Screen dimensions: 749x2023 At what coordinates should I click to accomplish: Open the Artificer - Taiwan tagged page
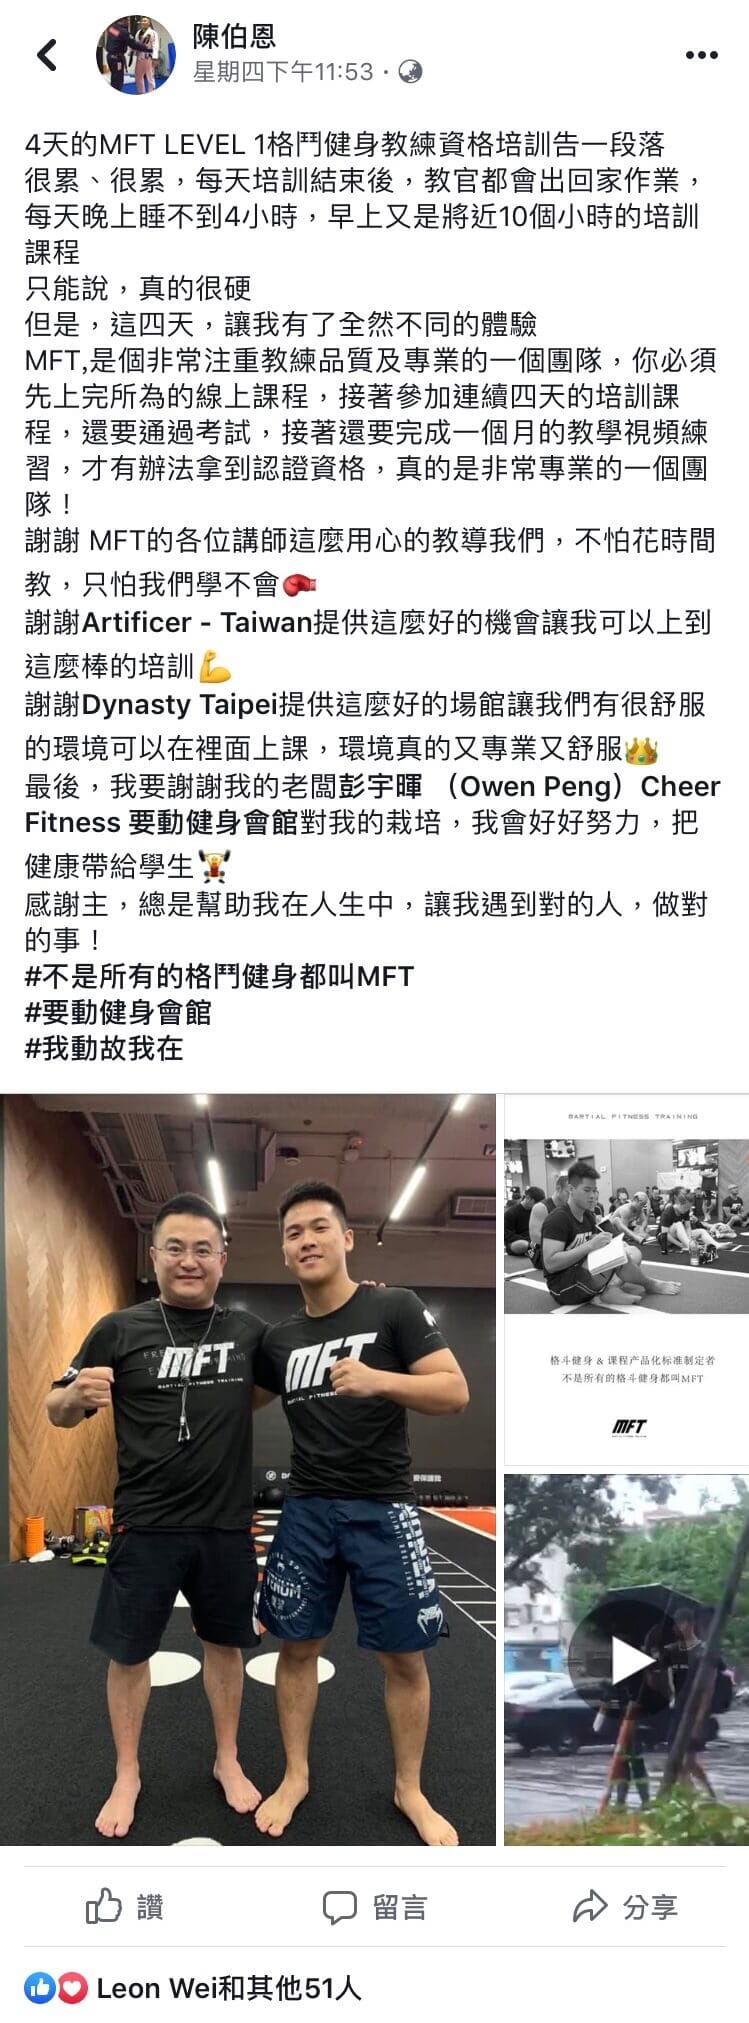point(197,622)
